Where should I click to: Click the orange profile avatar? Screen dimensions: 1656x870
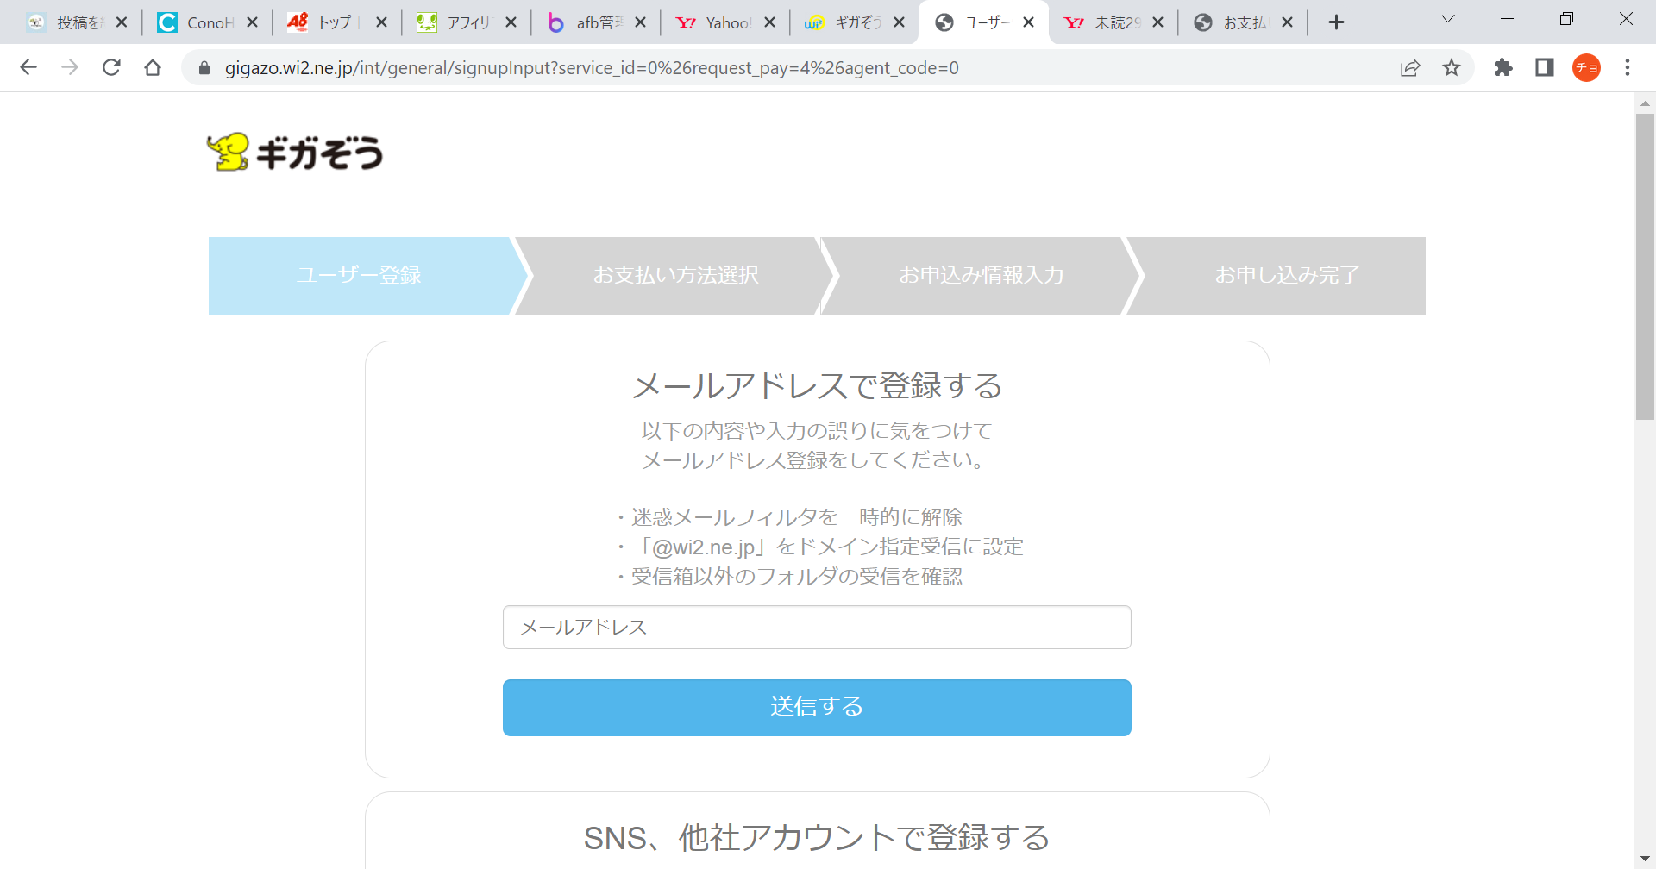pyautogui.click(x=1586, y=67)
